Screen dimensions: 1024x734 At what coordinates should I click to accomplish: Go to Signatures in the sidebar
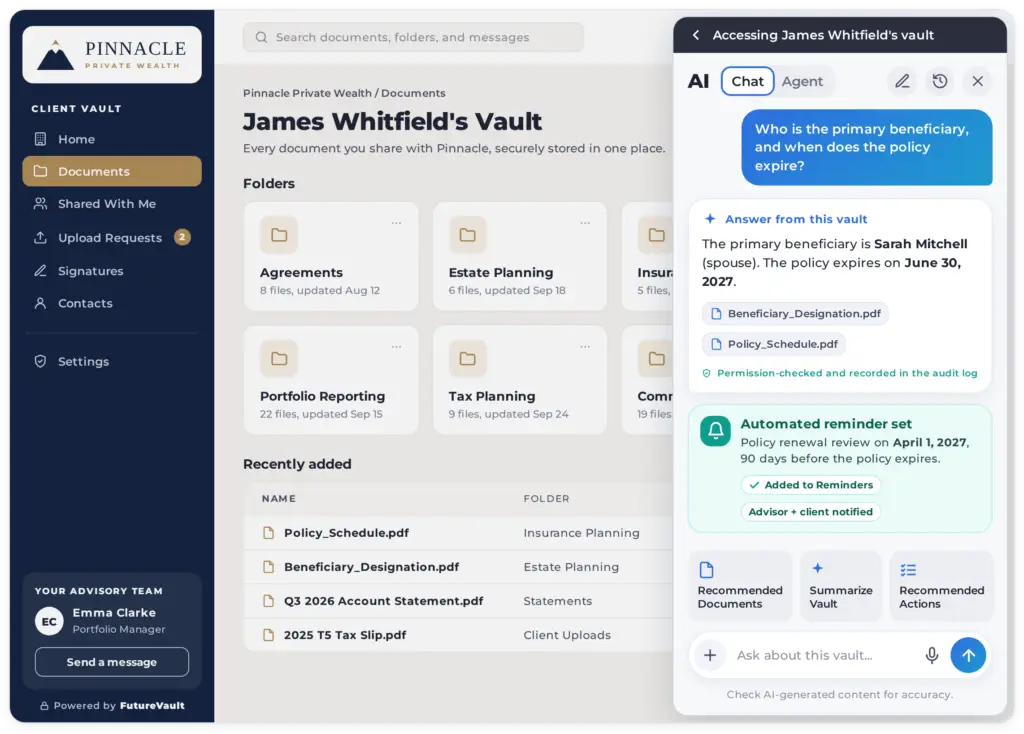(x=112, y=270)
